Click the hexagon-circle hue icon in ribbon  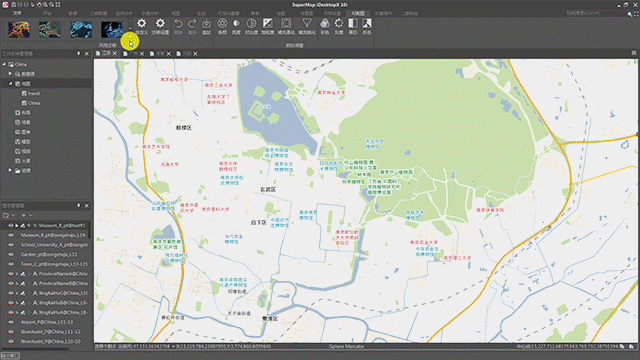pyautogui.click(x=222, y=24)
